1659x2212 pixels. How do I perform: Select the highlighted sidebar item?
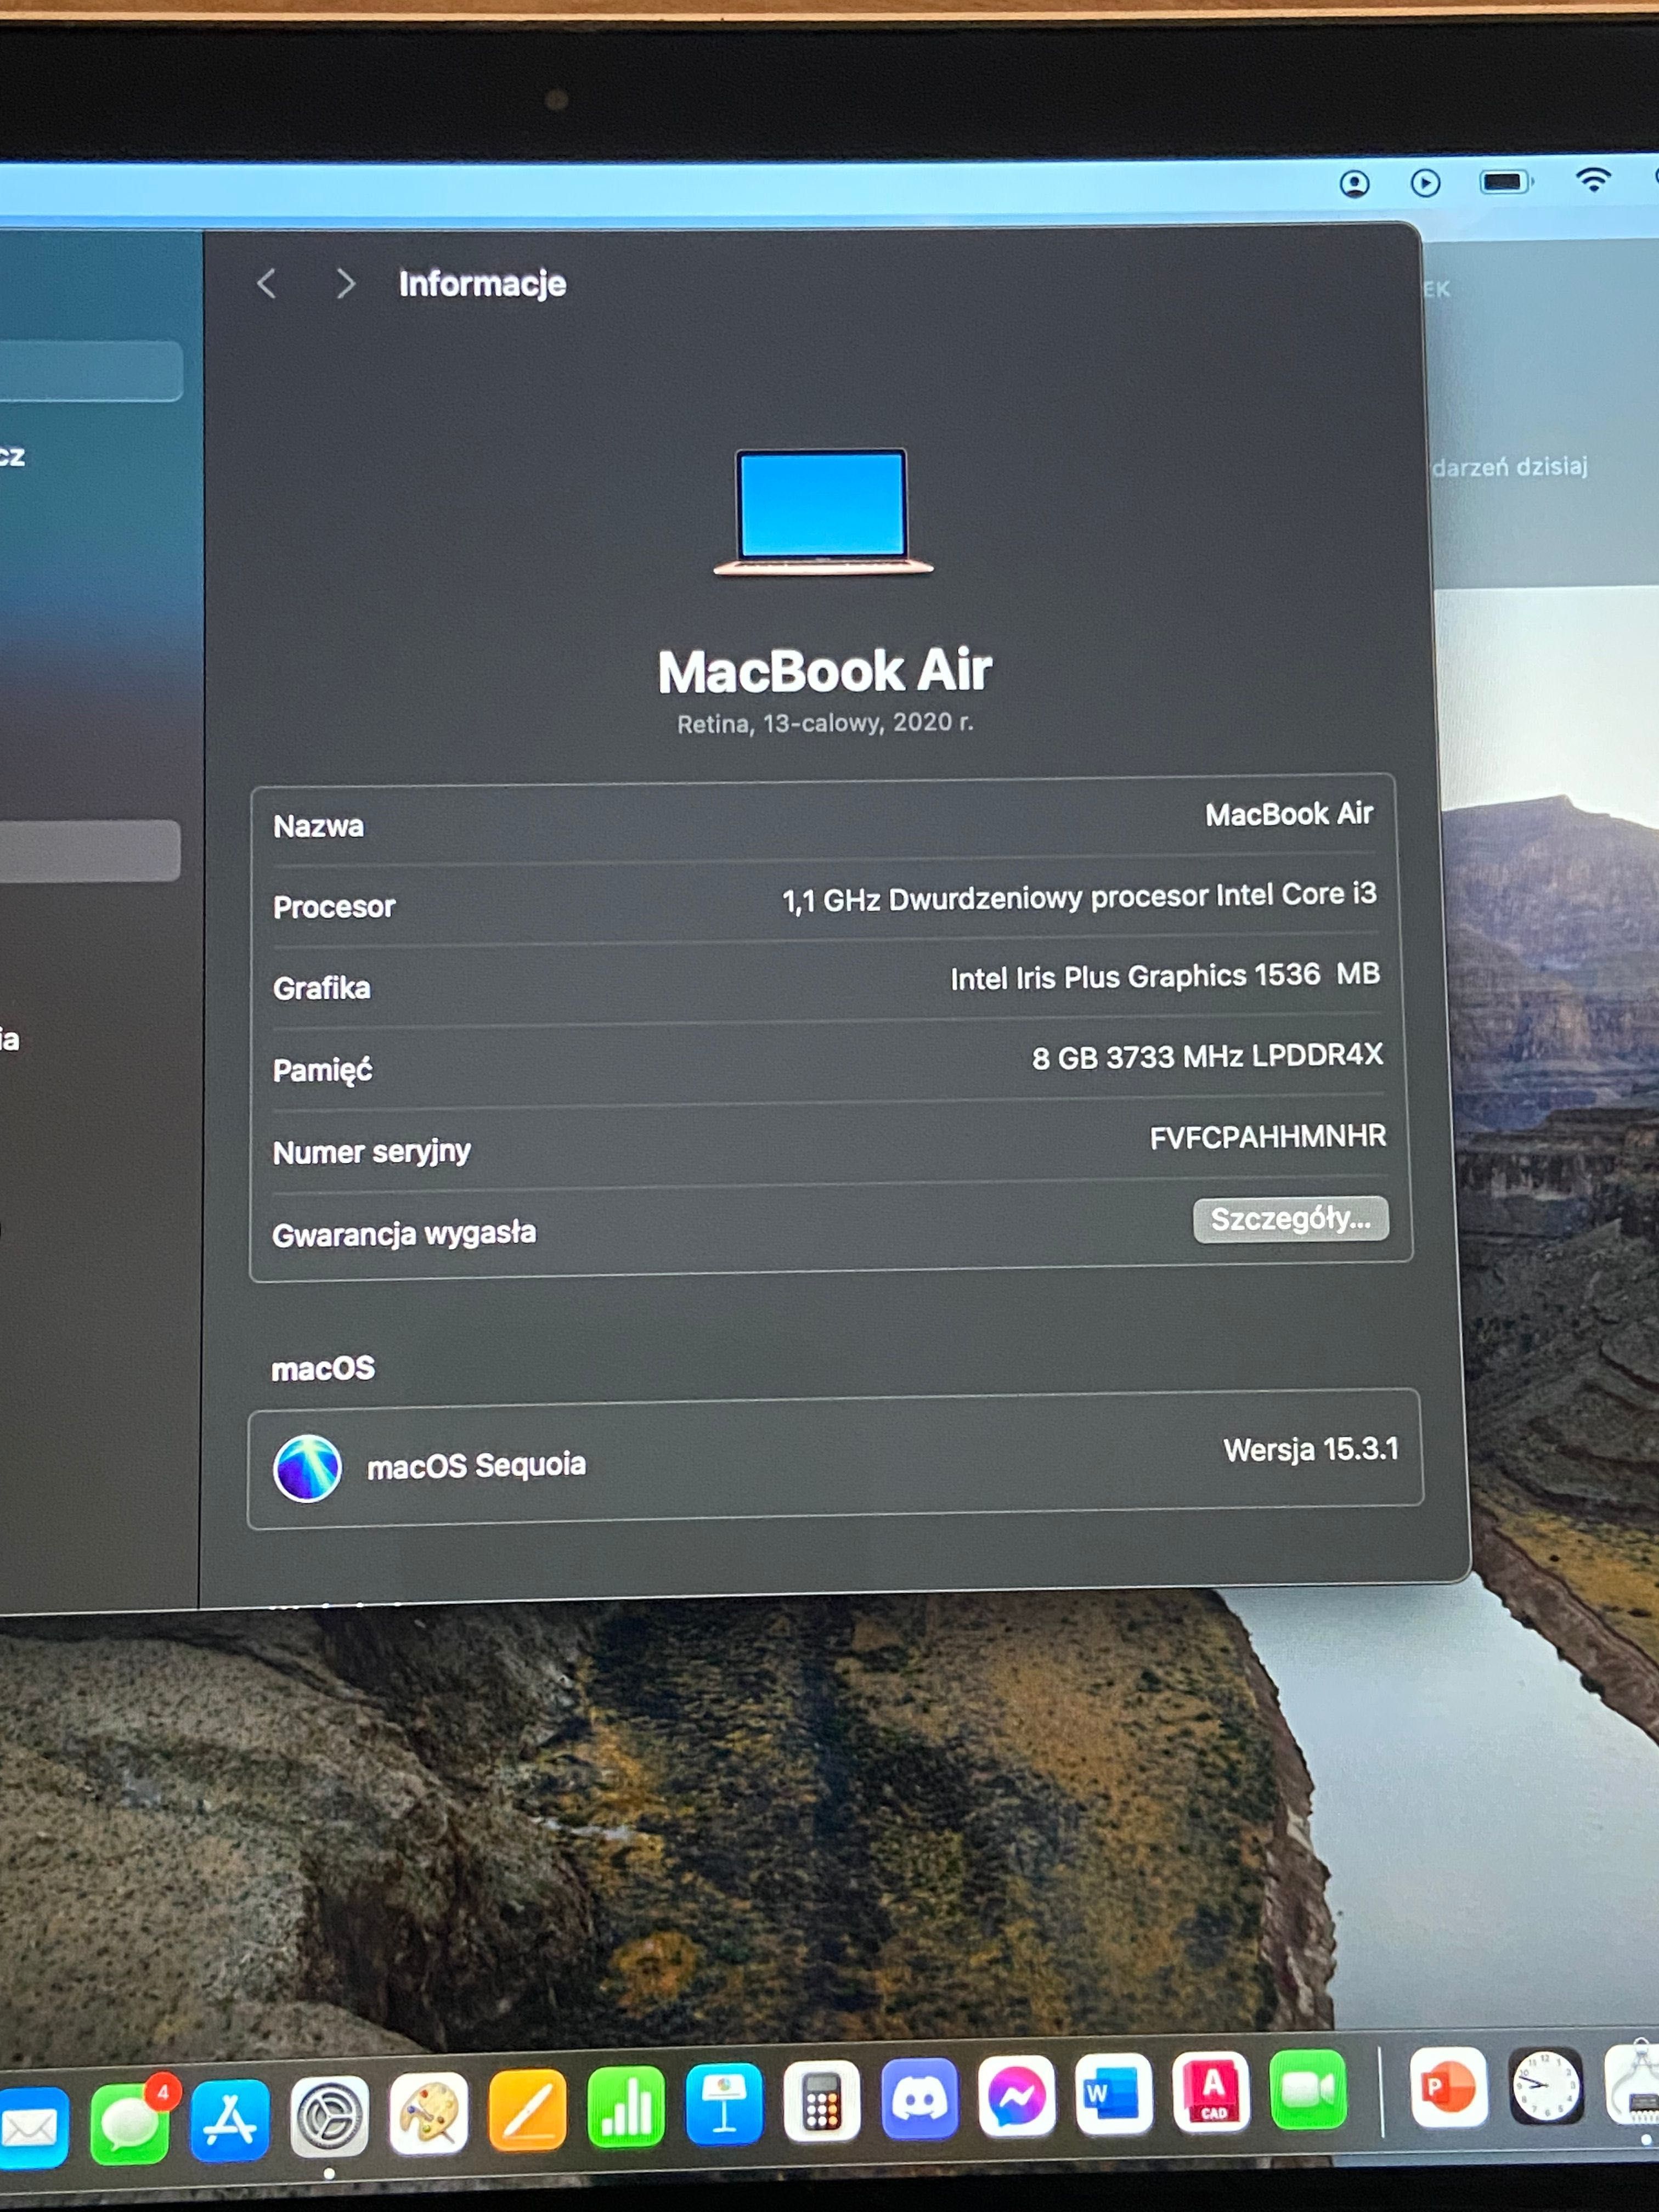pos(90,851)
